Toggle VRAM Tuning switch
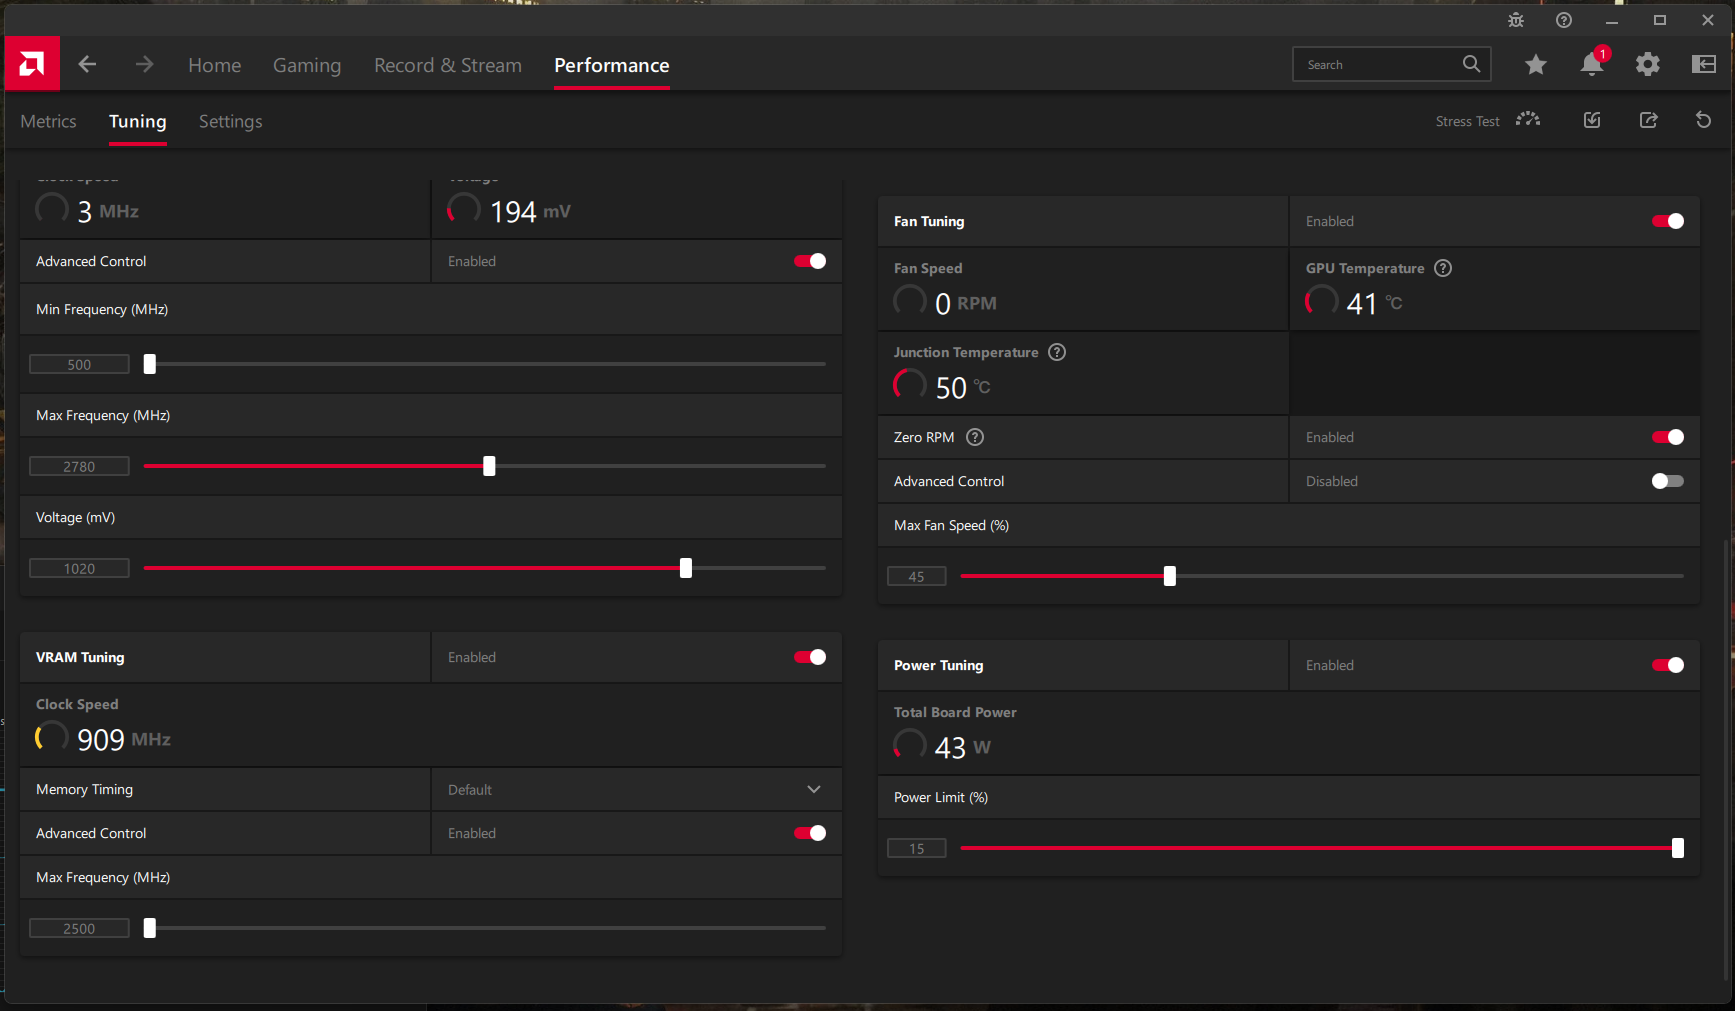1735x1011 pixels. pos(810,657)
